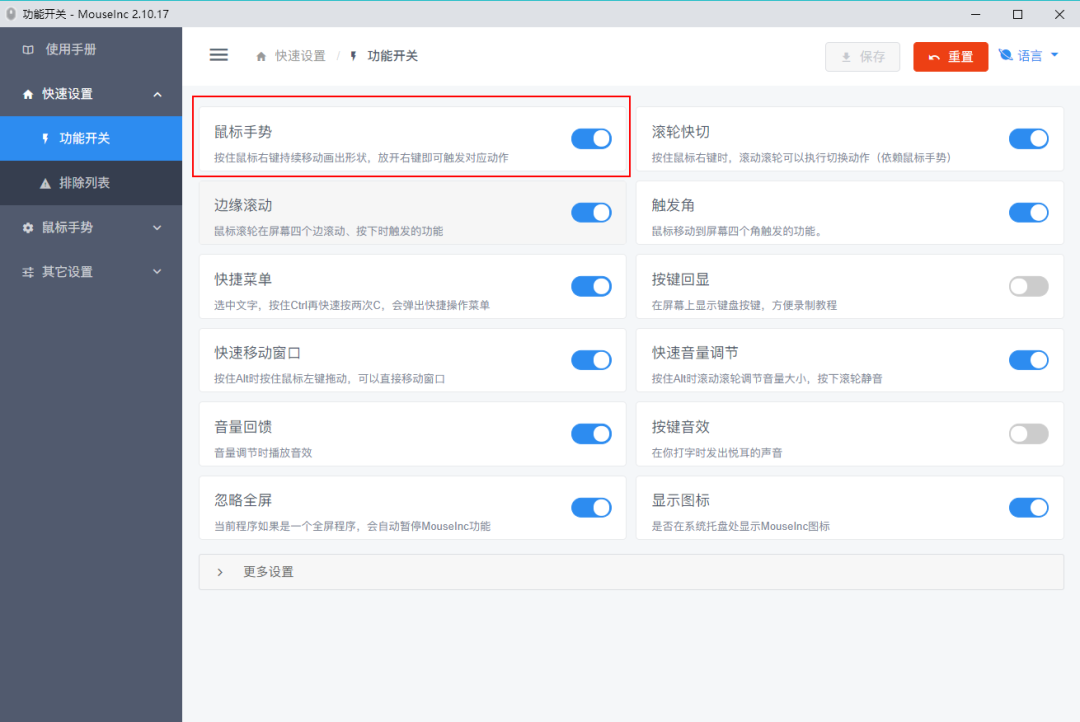Turn off the 触发角 switch
Image resolution: width=1080 pixels, height=722 pixels.
(1028, 212)
